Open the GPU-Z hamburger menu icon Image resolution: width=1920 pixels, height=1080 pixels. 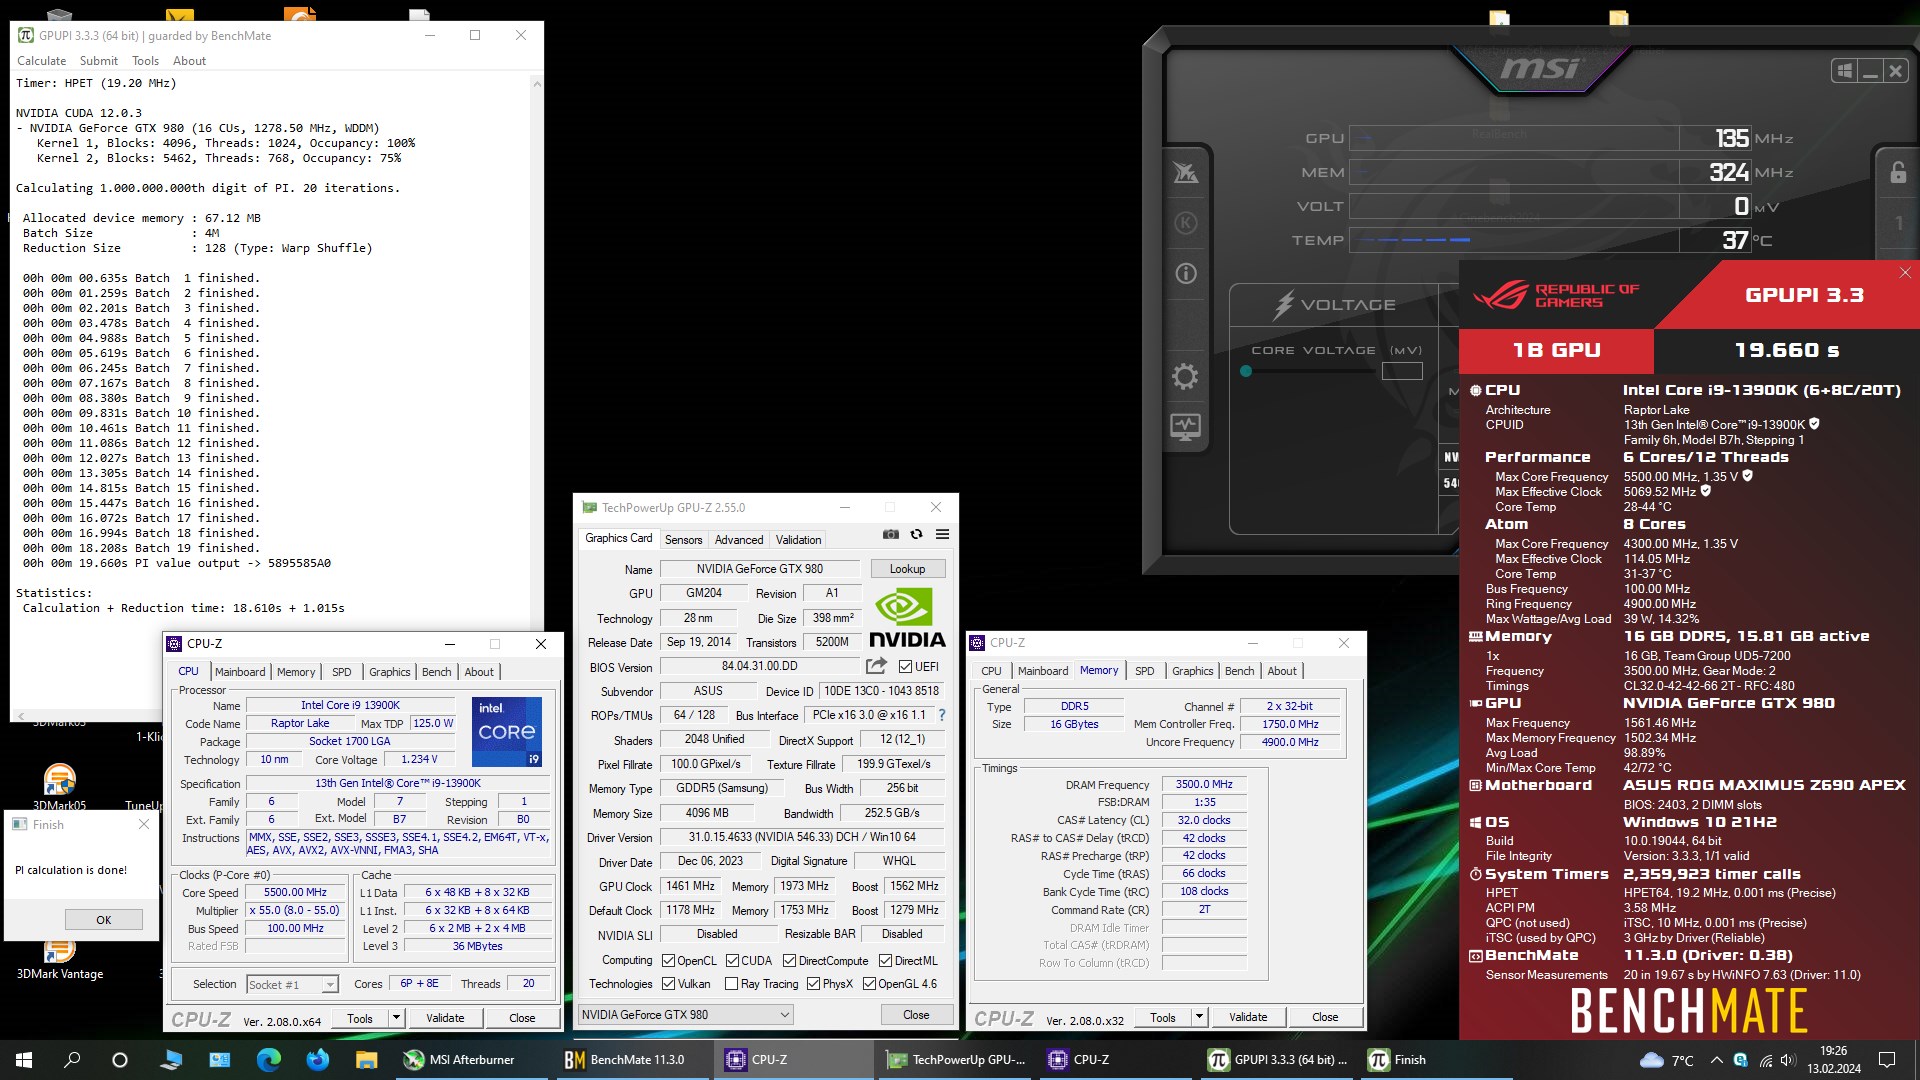point(942,535)
